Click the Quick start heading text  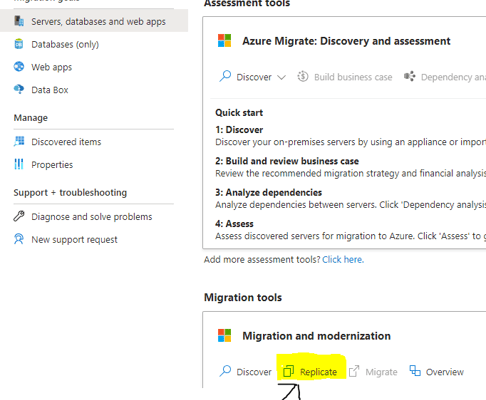(x=239, y=112)
